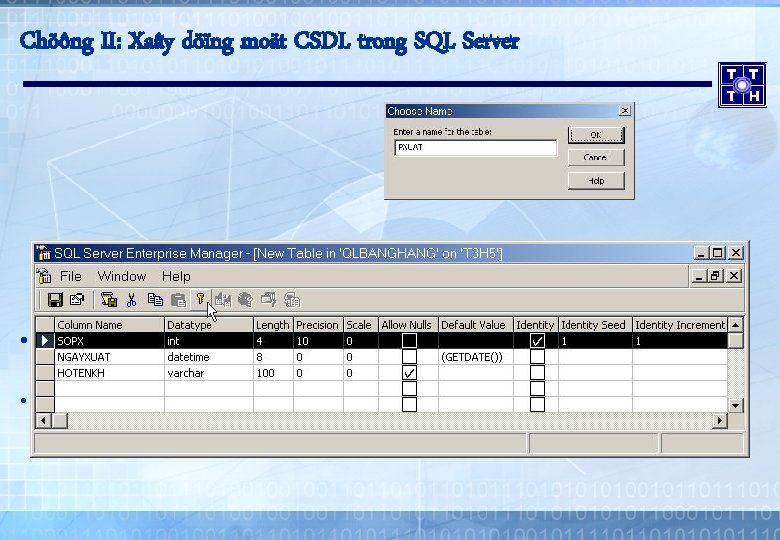Image resolution: width=780 pixels, height=540 pixels.
Task: Click the length cell showing 100
Action: pos(273,372)
